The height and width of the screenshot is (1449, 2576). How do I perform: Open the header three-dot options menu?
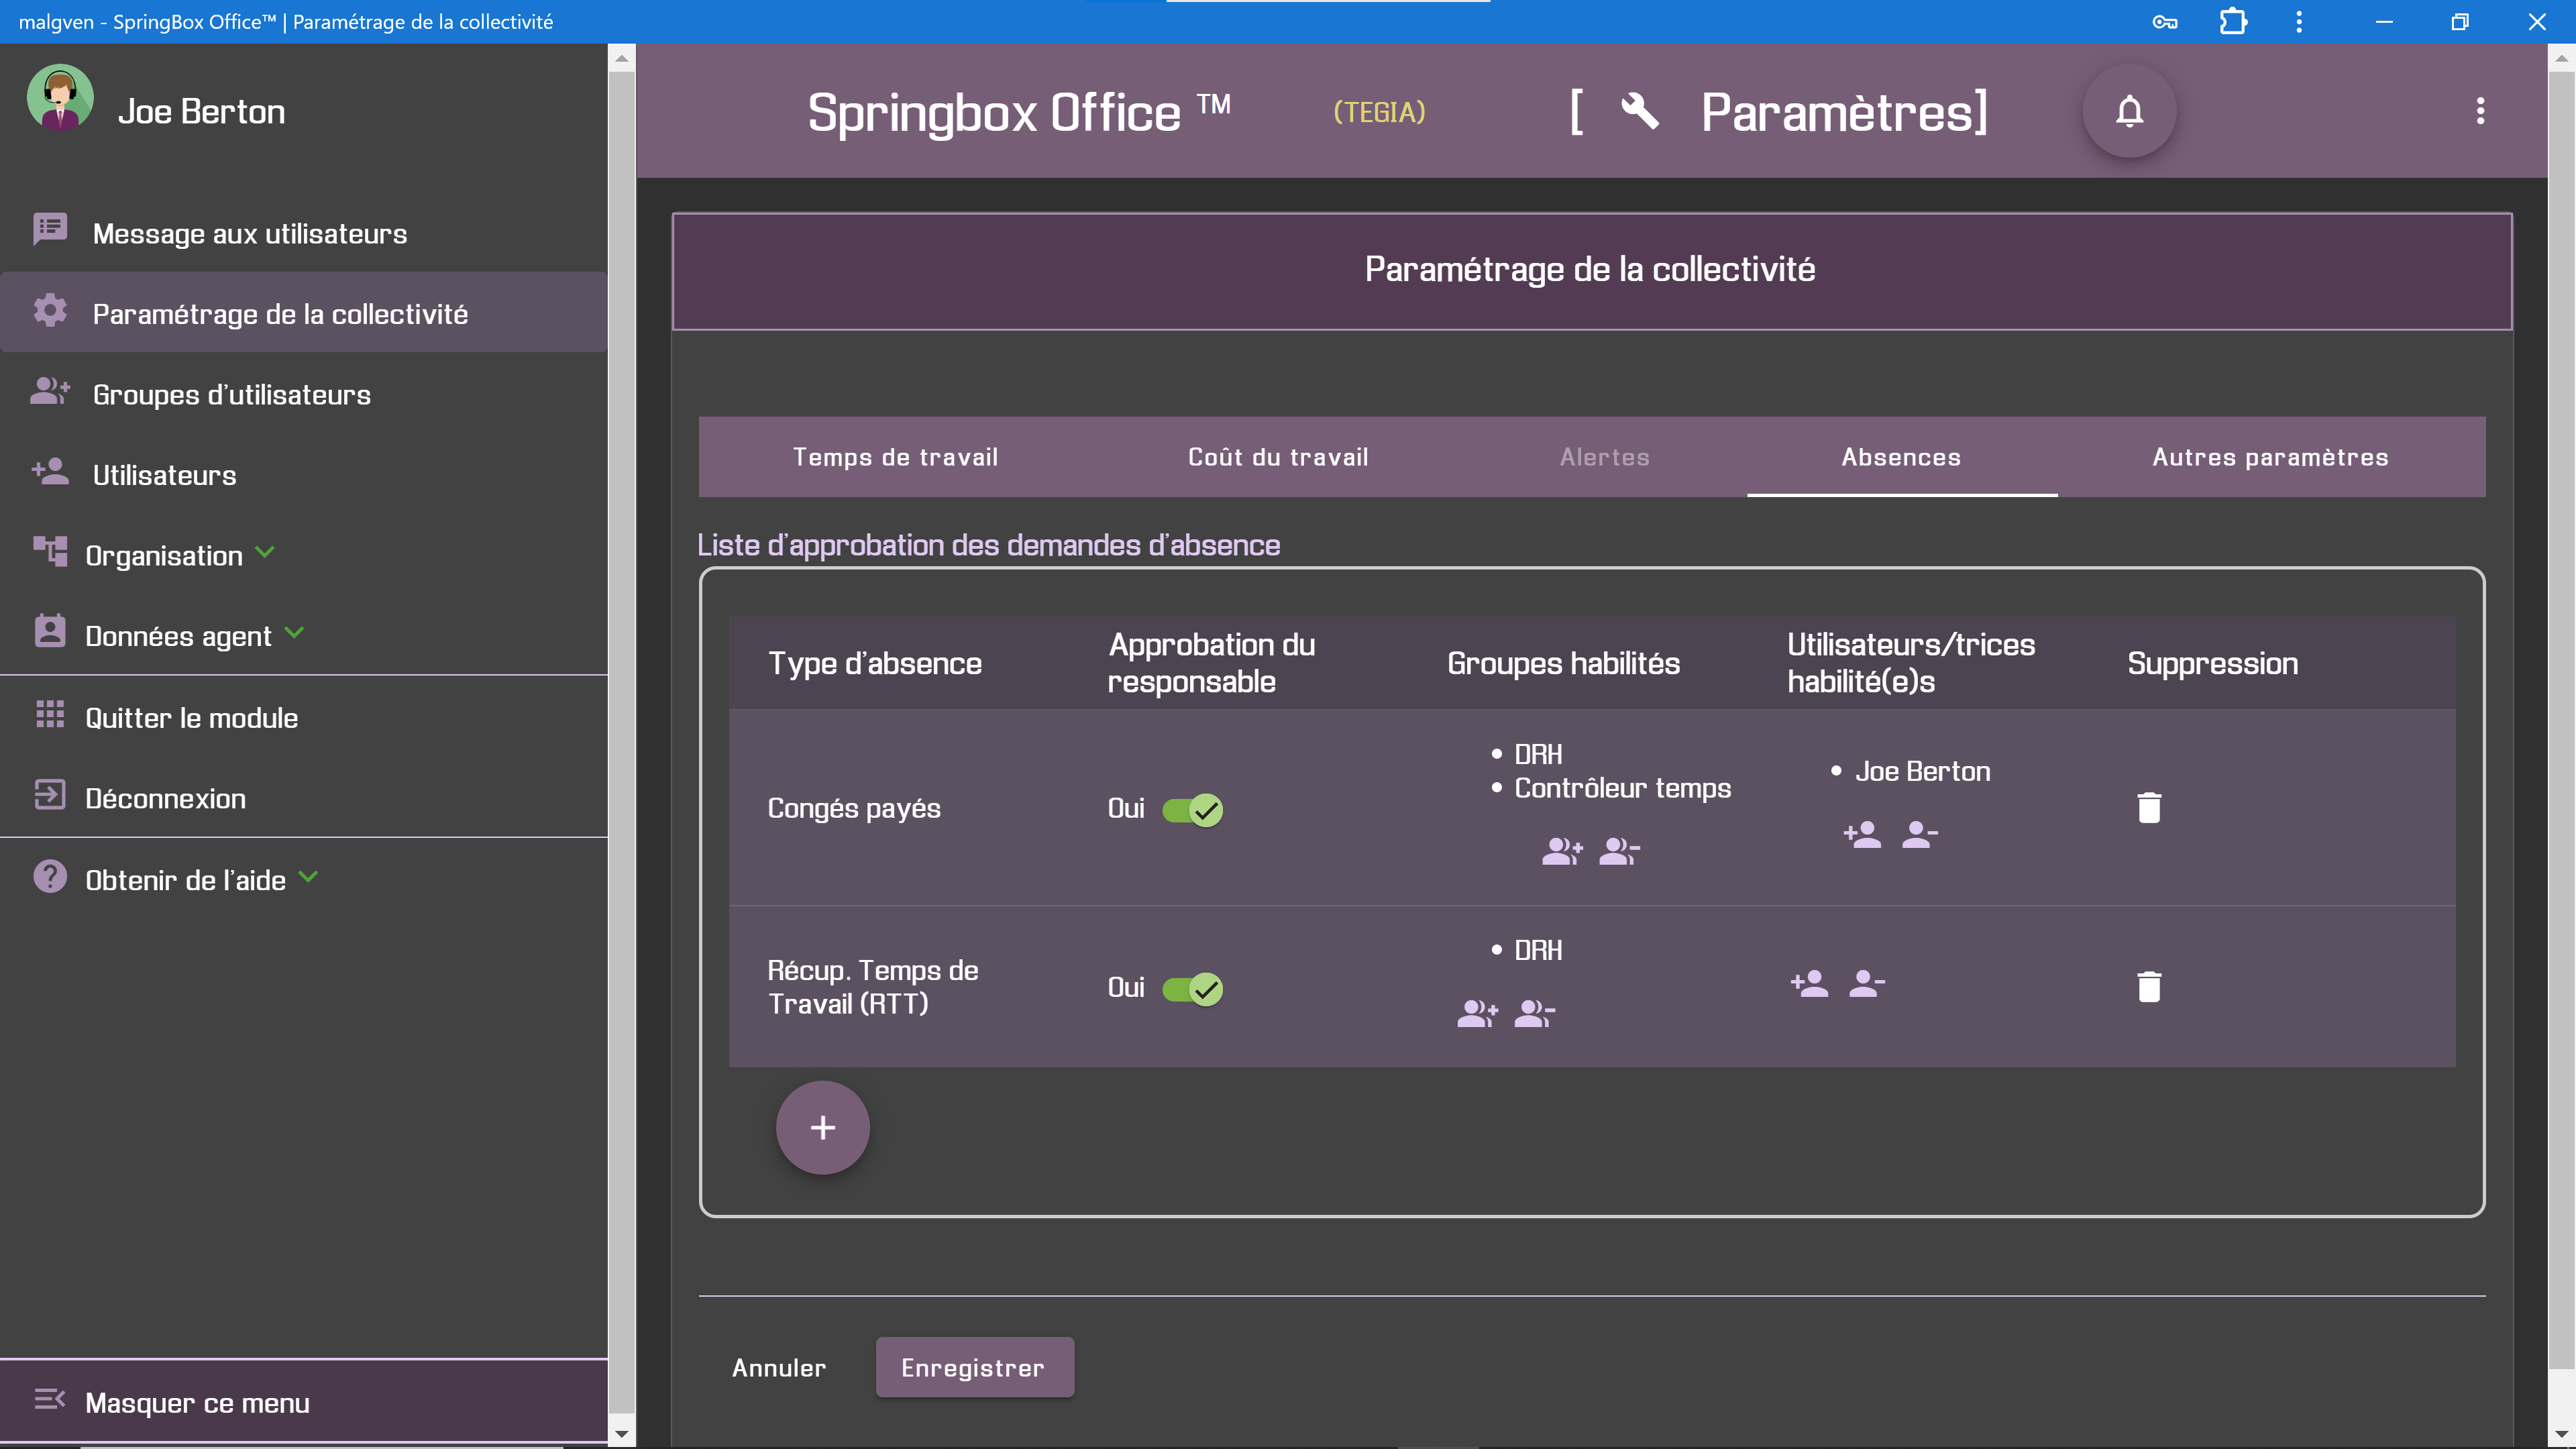coord(2480,111)
